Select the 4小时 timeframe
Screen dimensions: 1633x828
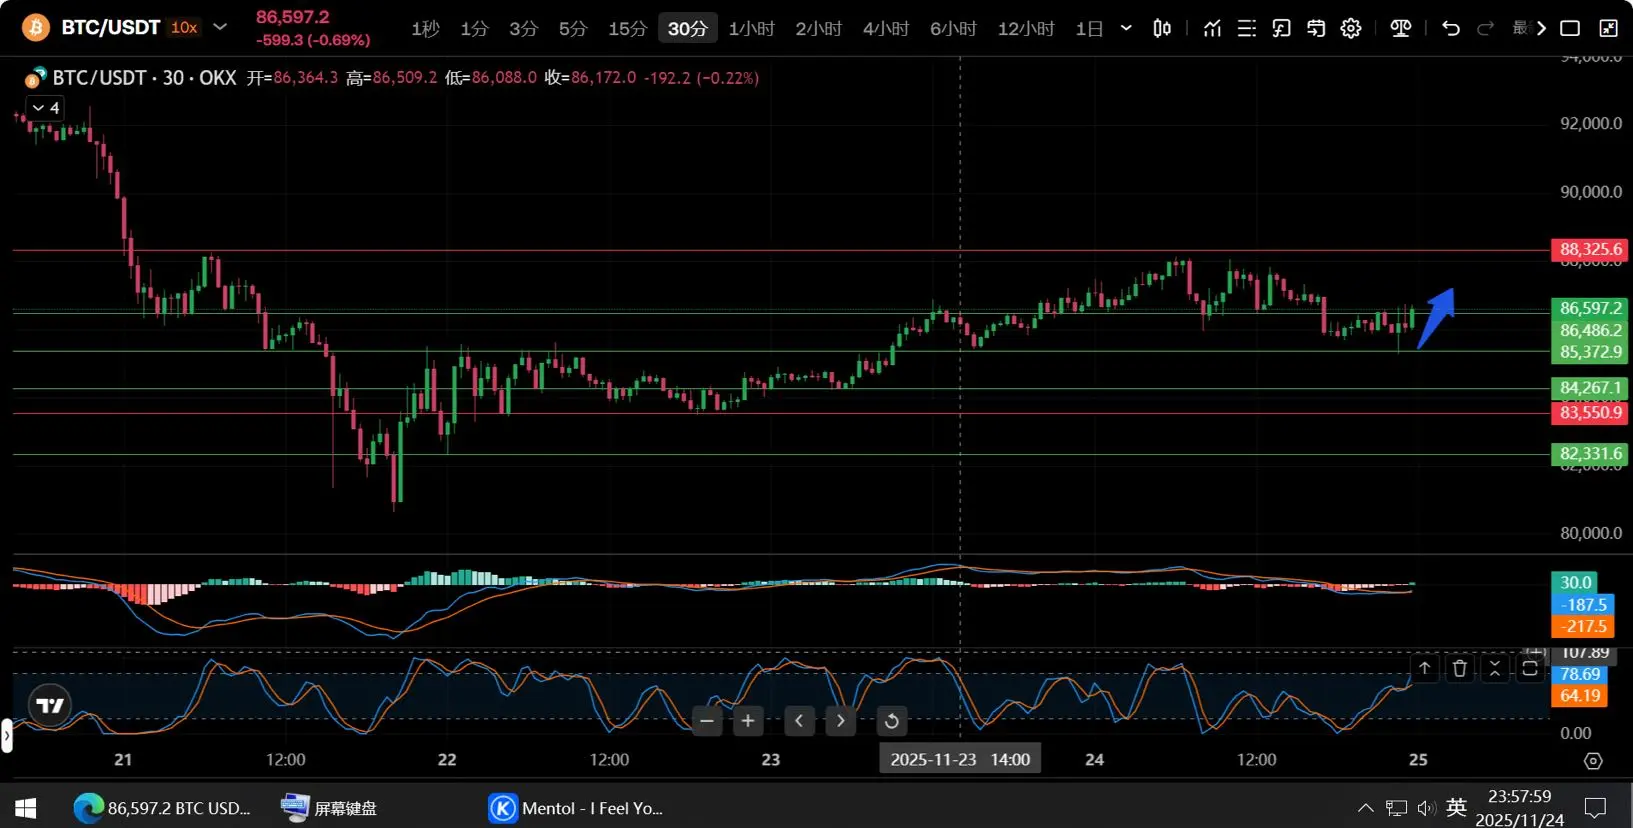point(885,28)
